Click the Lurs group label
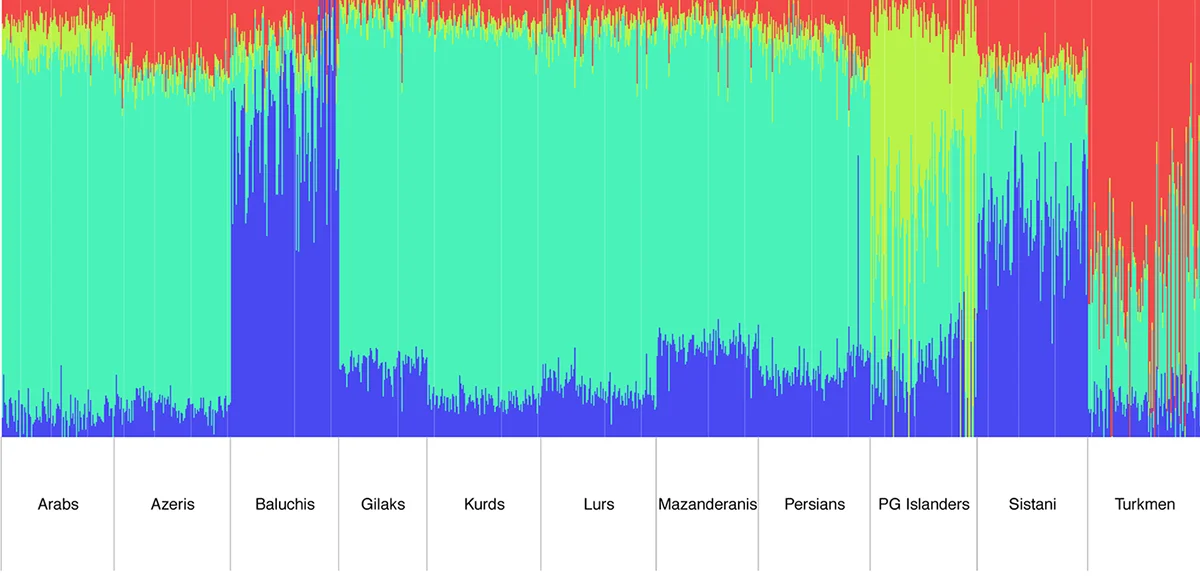1200x576 pixels. 598,504
